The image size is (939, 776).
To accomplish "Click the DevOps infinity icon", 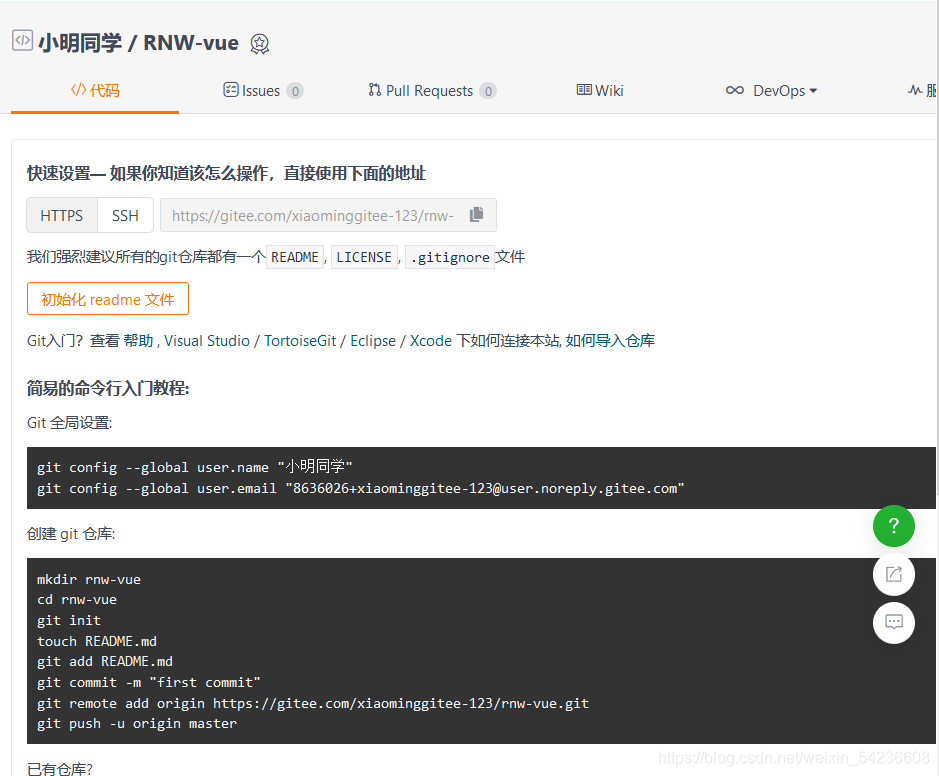I will coord(735,90).
